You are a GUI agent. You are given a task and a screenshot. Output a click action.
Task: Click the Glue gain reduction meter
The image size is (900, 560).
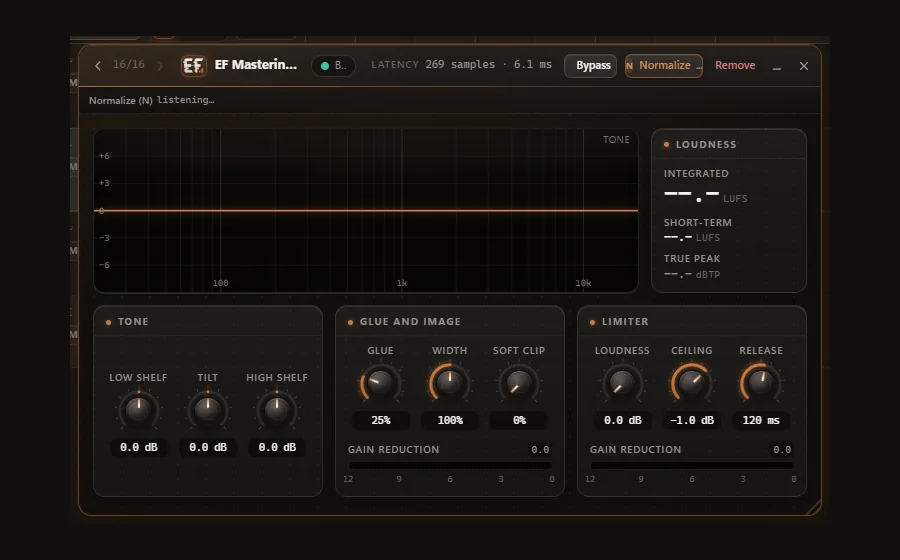(x=450, y=465)
